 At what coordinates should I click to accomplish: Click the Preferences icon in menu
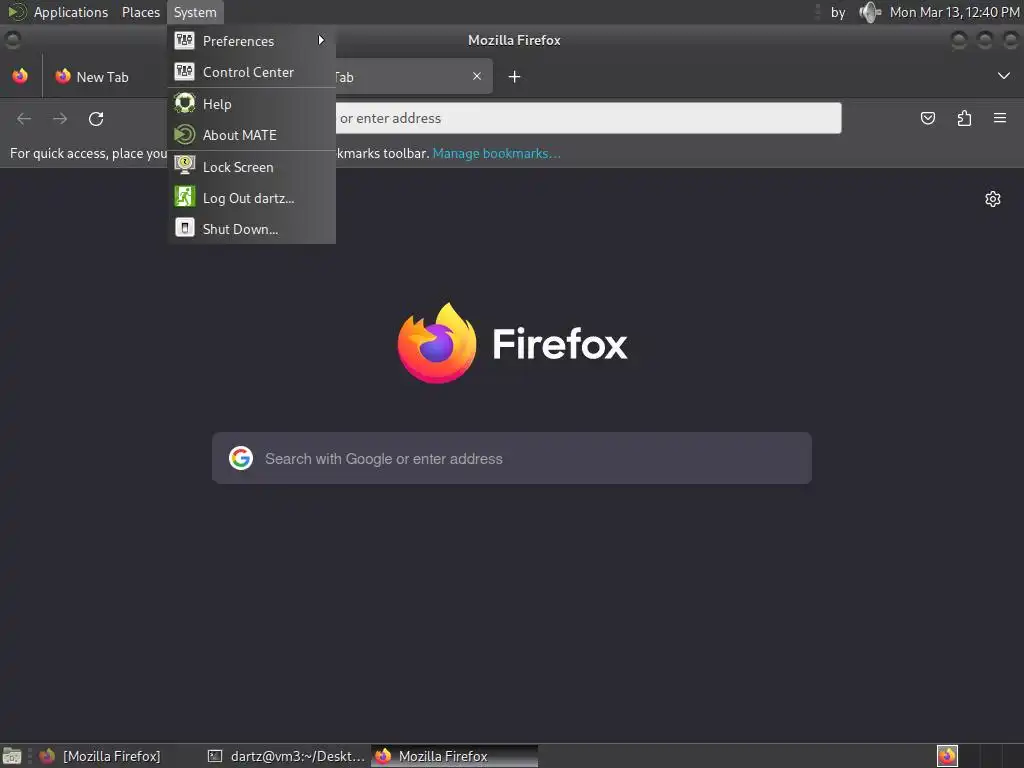click(184, 40)
